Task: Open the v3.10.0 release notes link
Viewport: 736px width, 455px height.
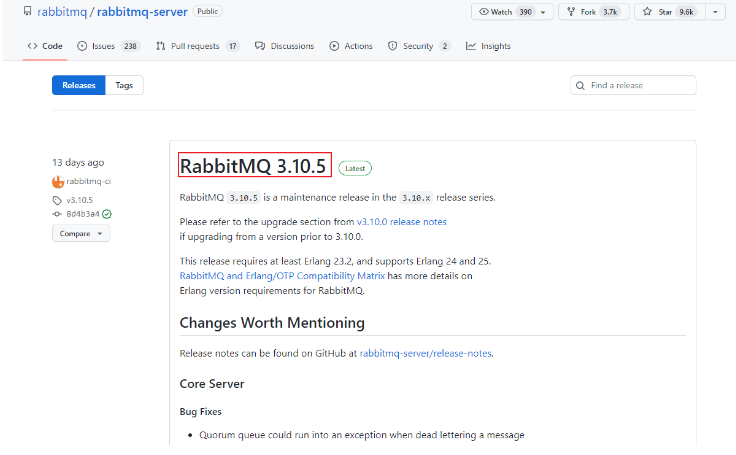Action: click(401, 222)
